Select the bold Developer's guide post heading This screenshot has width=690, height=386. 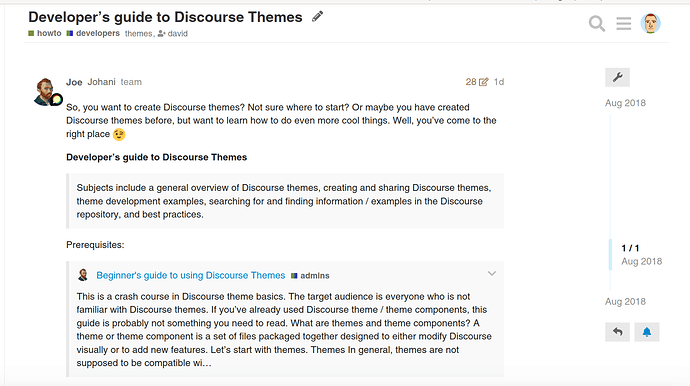point(156,157)
